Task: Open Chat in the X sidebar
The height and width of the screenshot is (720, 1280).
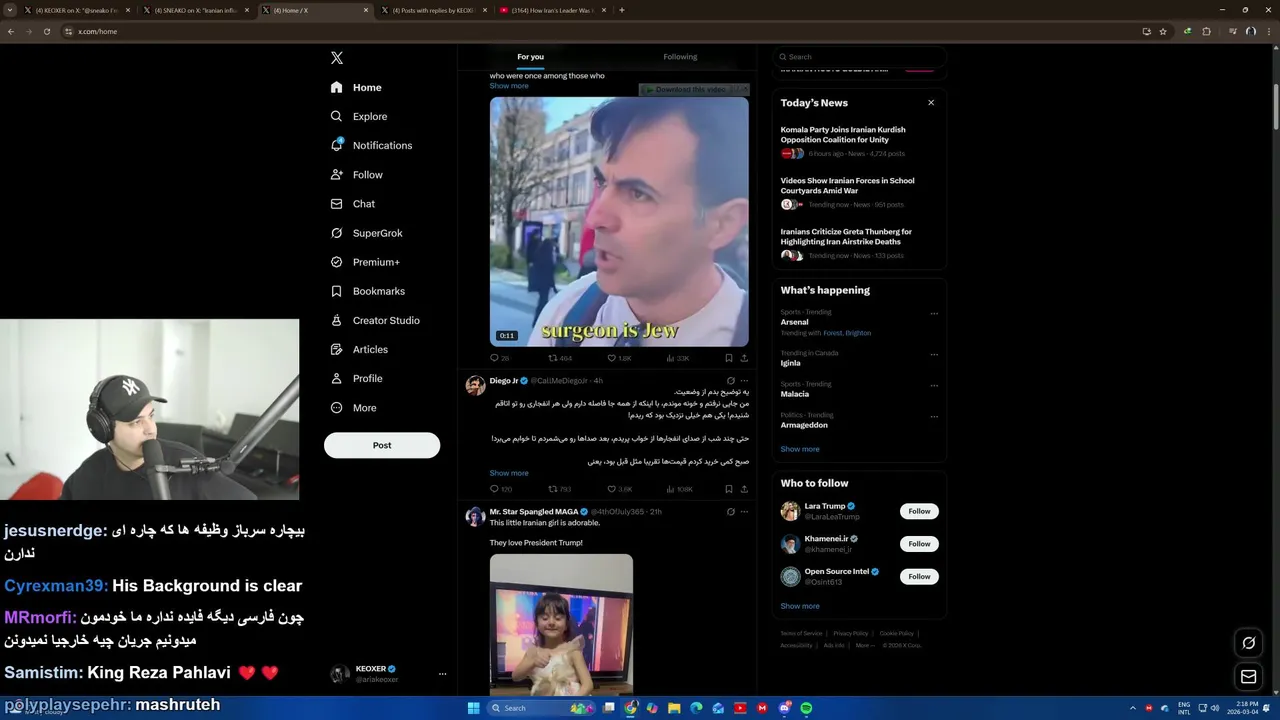Action: pyautogui.click(x=353, y=203)
